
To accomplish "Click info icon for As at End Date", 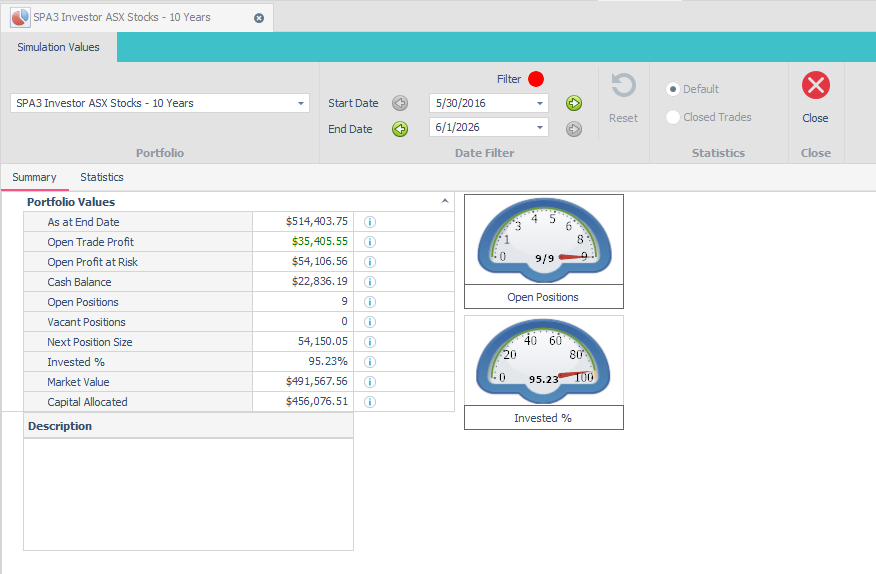I will click(x=370, y=222).
